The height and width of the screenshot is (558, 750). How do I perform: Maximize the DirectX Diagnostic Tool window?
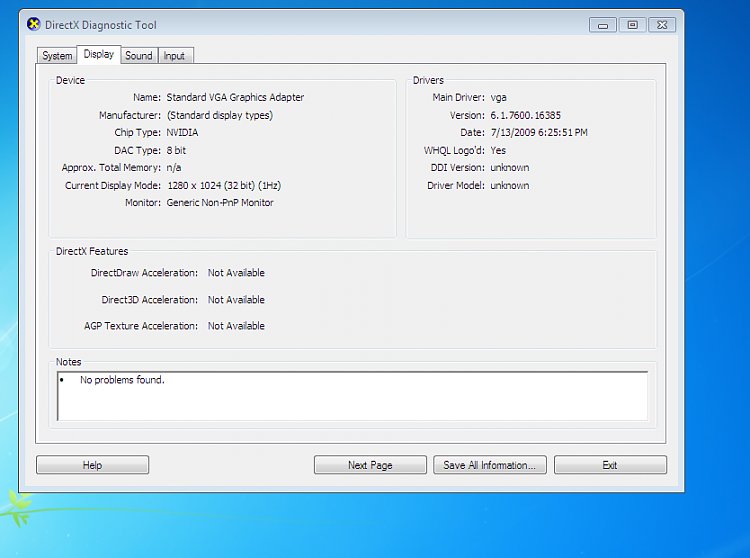[x=632, y=25]
